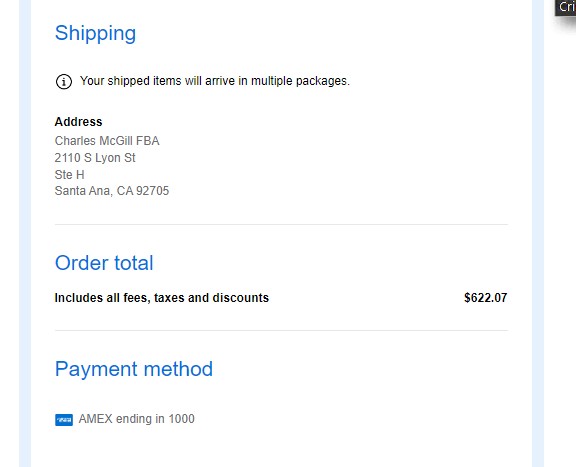Click the multiple packages notice text

[x=215, y=81]
